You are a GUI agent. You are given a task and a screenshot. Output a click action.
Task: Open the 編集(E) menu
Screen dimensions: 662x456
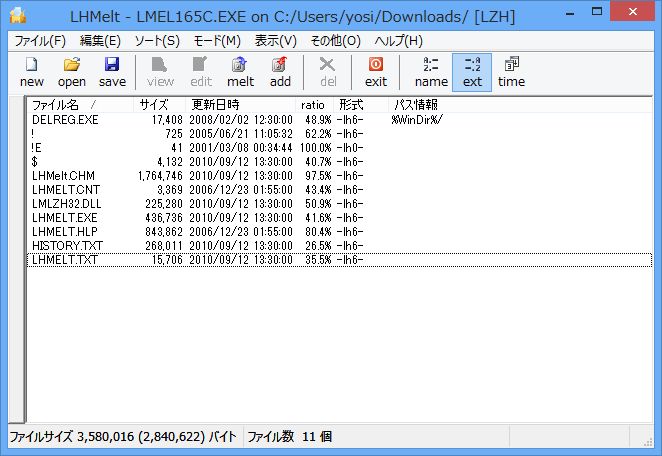[x=100, y=41]
